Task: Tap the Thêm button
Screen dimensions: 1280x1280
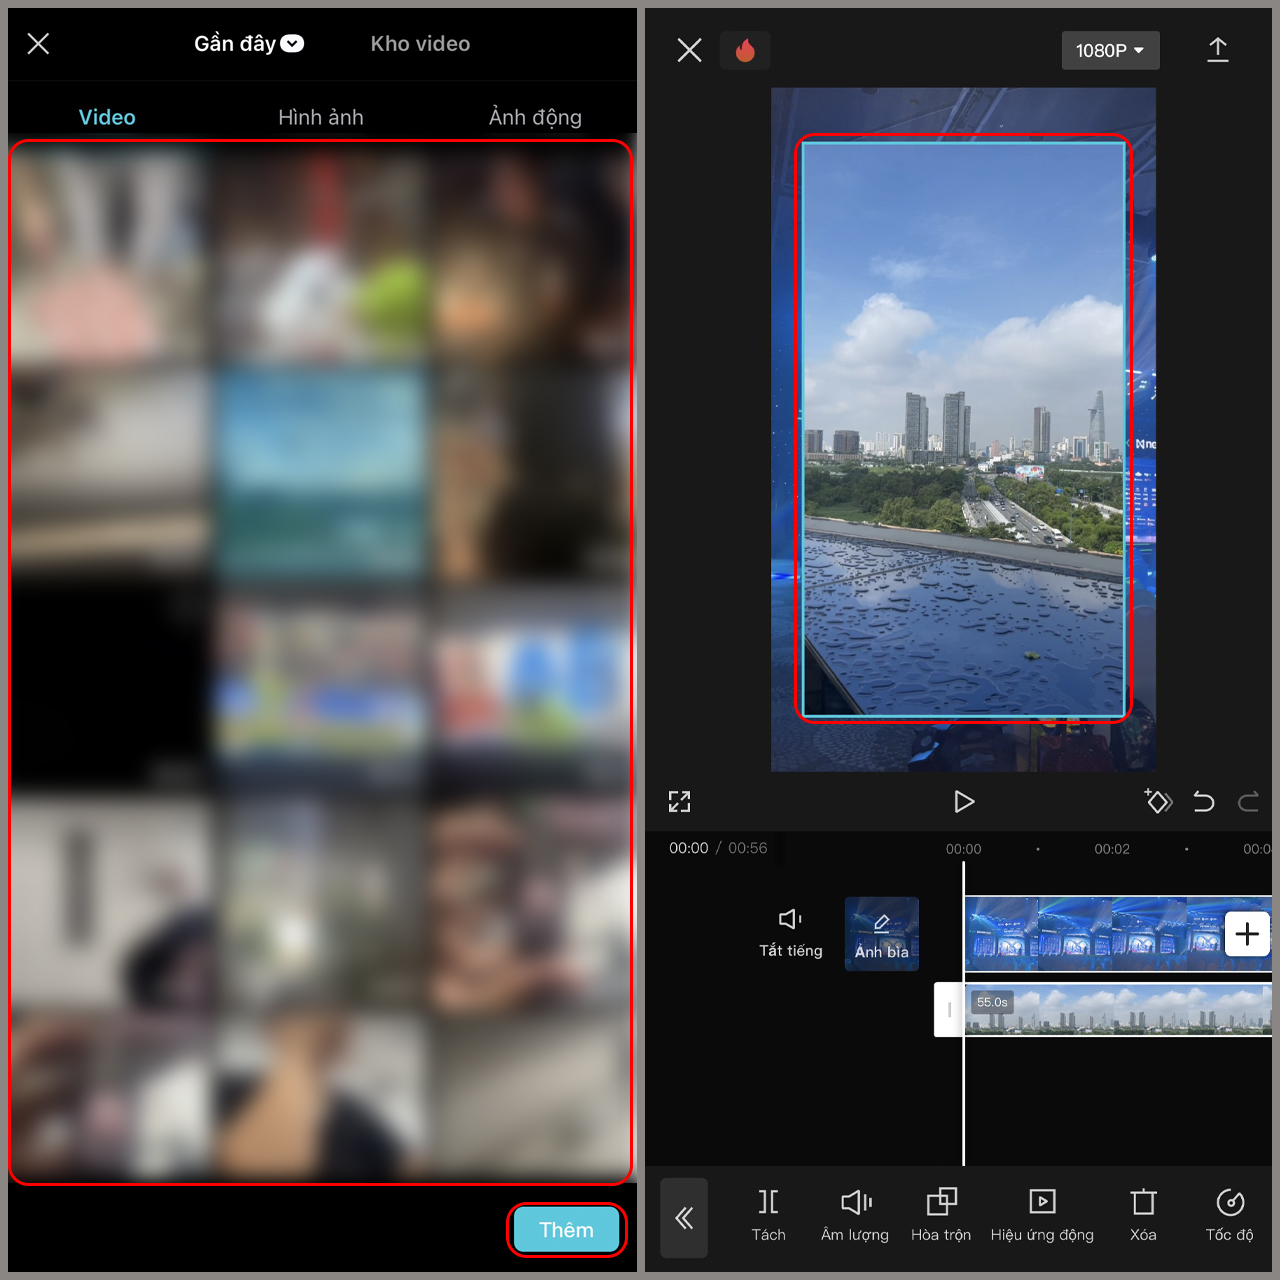Action: coord(567,1230)
